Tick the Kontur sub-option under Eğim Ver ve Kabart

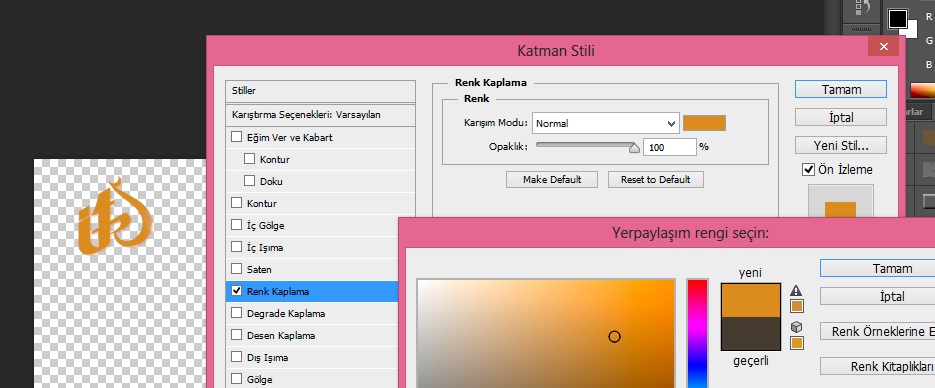click(x=250, y=159)
